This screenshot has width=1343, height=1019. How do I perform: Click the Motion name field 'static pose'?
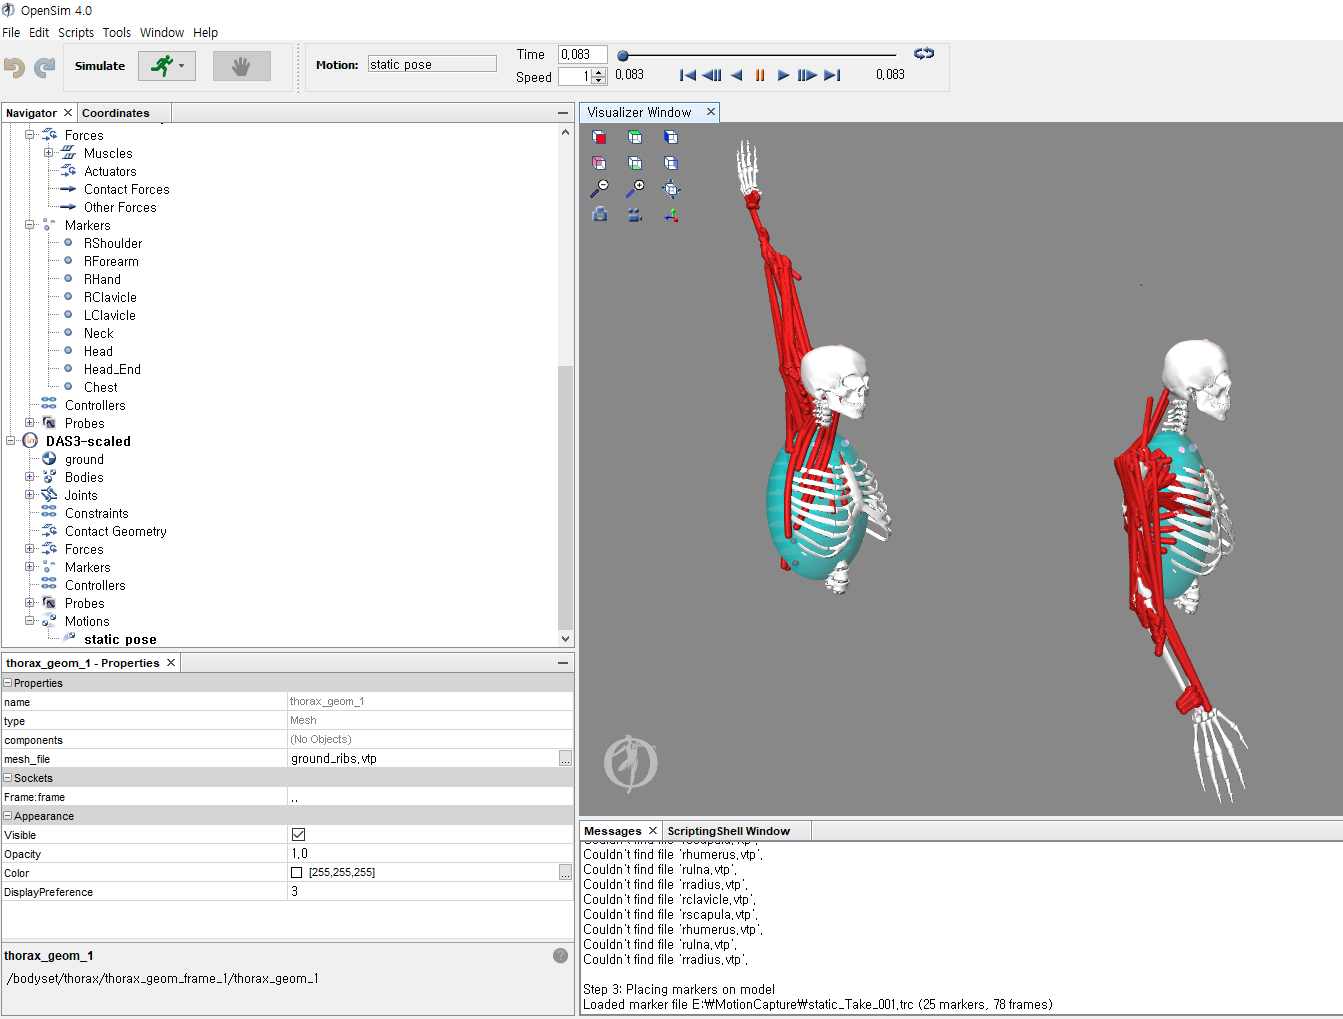(x=432, y=64)
